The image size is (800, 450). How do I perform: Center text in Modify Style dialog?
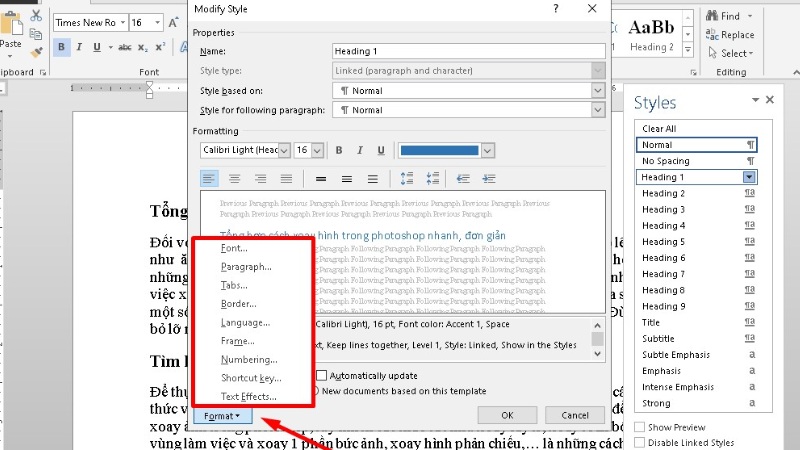[x=235, y=179]
